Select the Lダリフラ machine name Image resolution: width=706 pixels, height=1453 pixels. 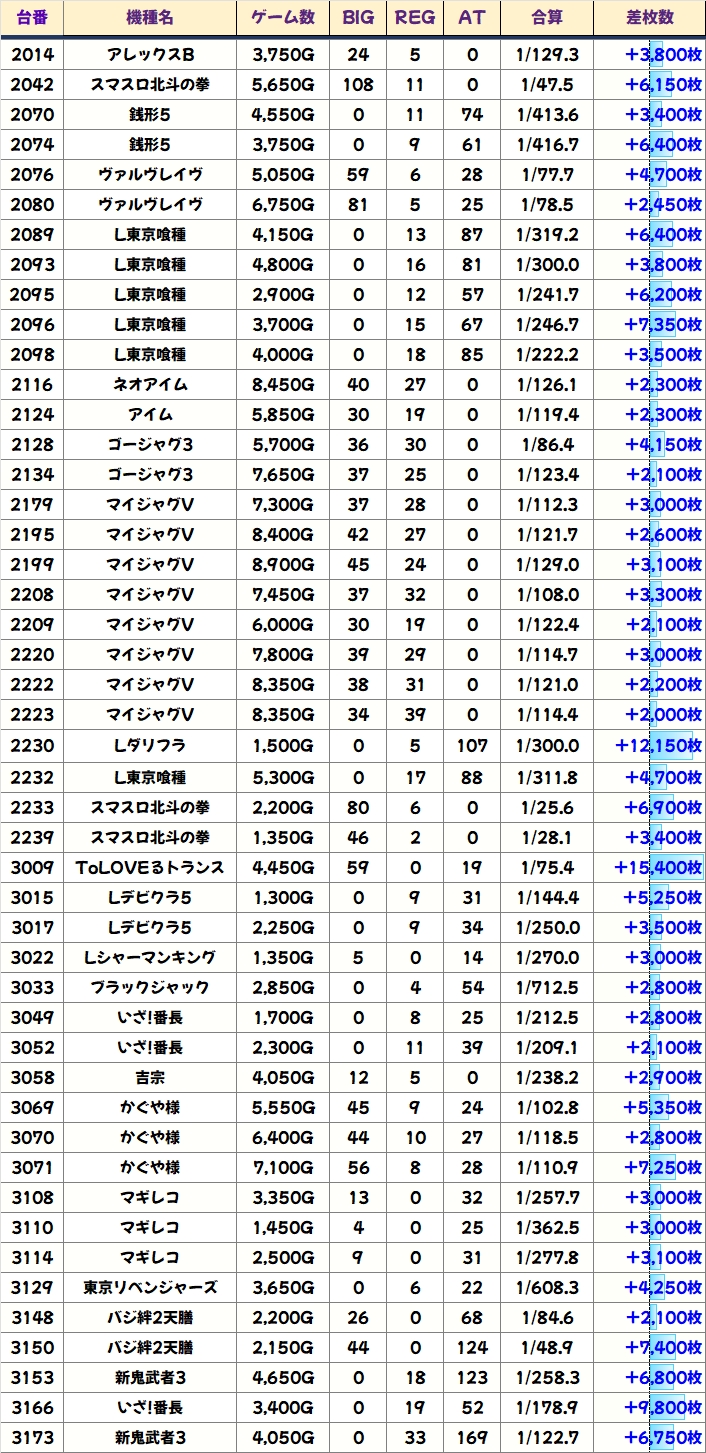click(150, 746)
